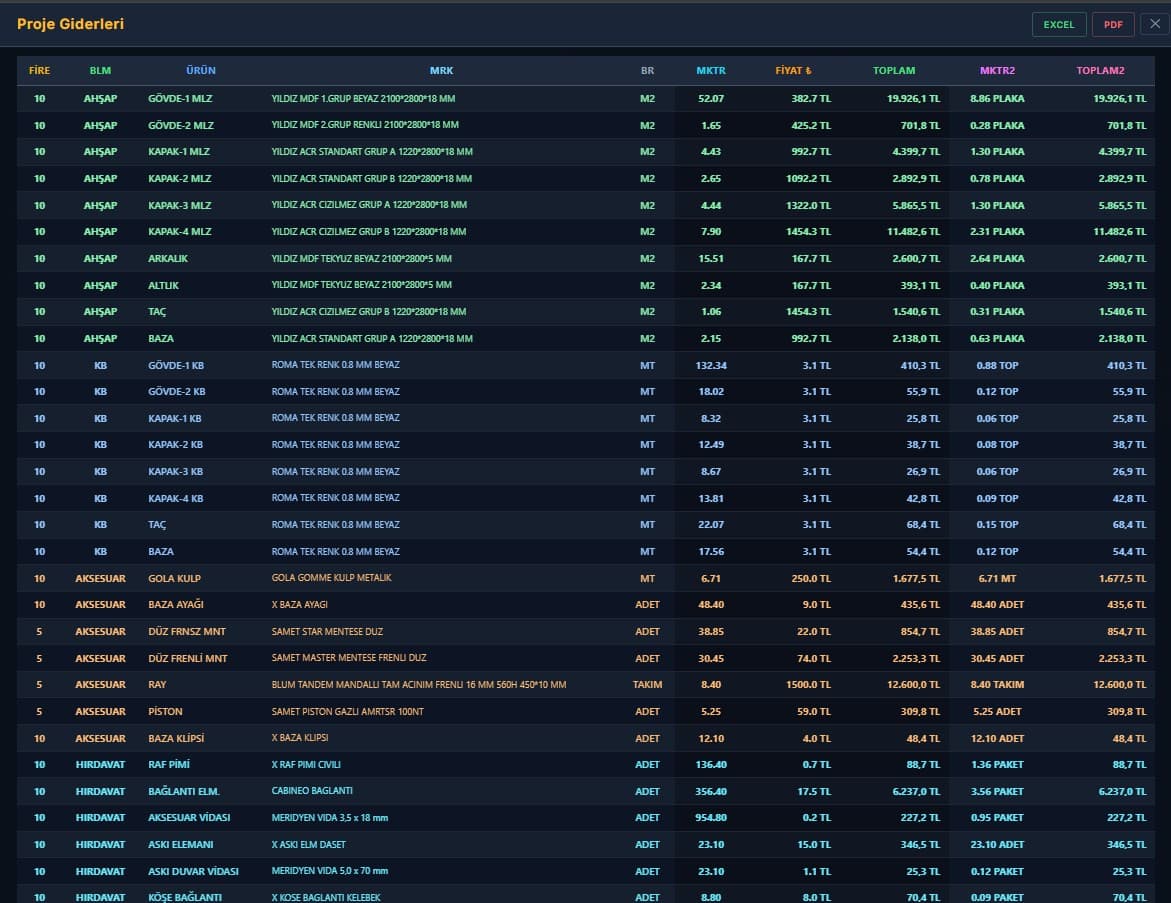1171x903 pixels.
Task: Click the BLUM TANDEM rail brand cell
Action: (418, 685)
